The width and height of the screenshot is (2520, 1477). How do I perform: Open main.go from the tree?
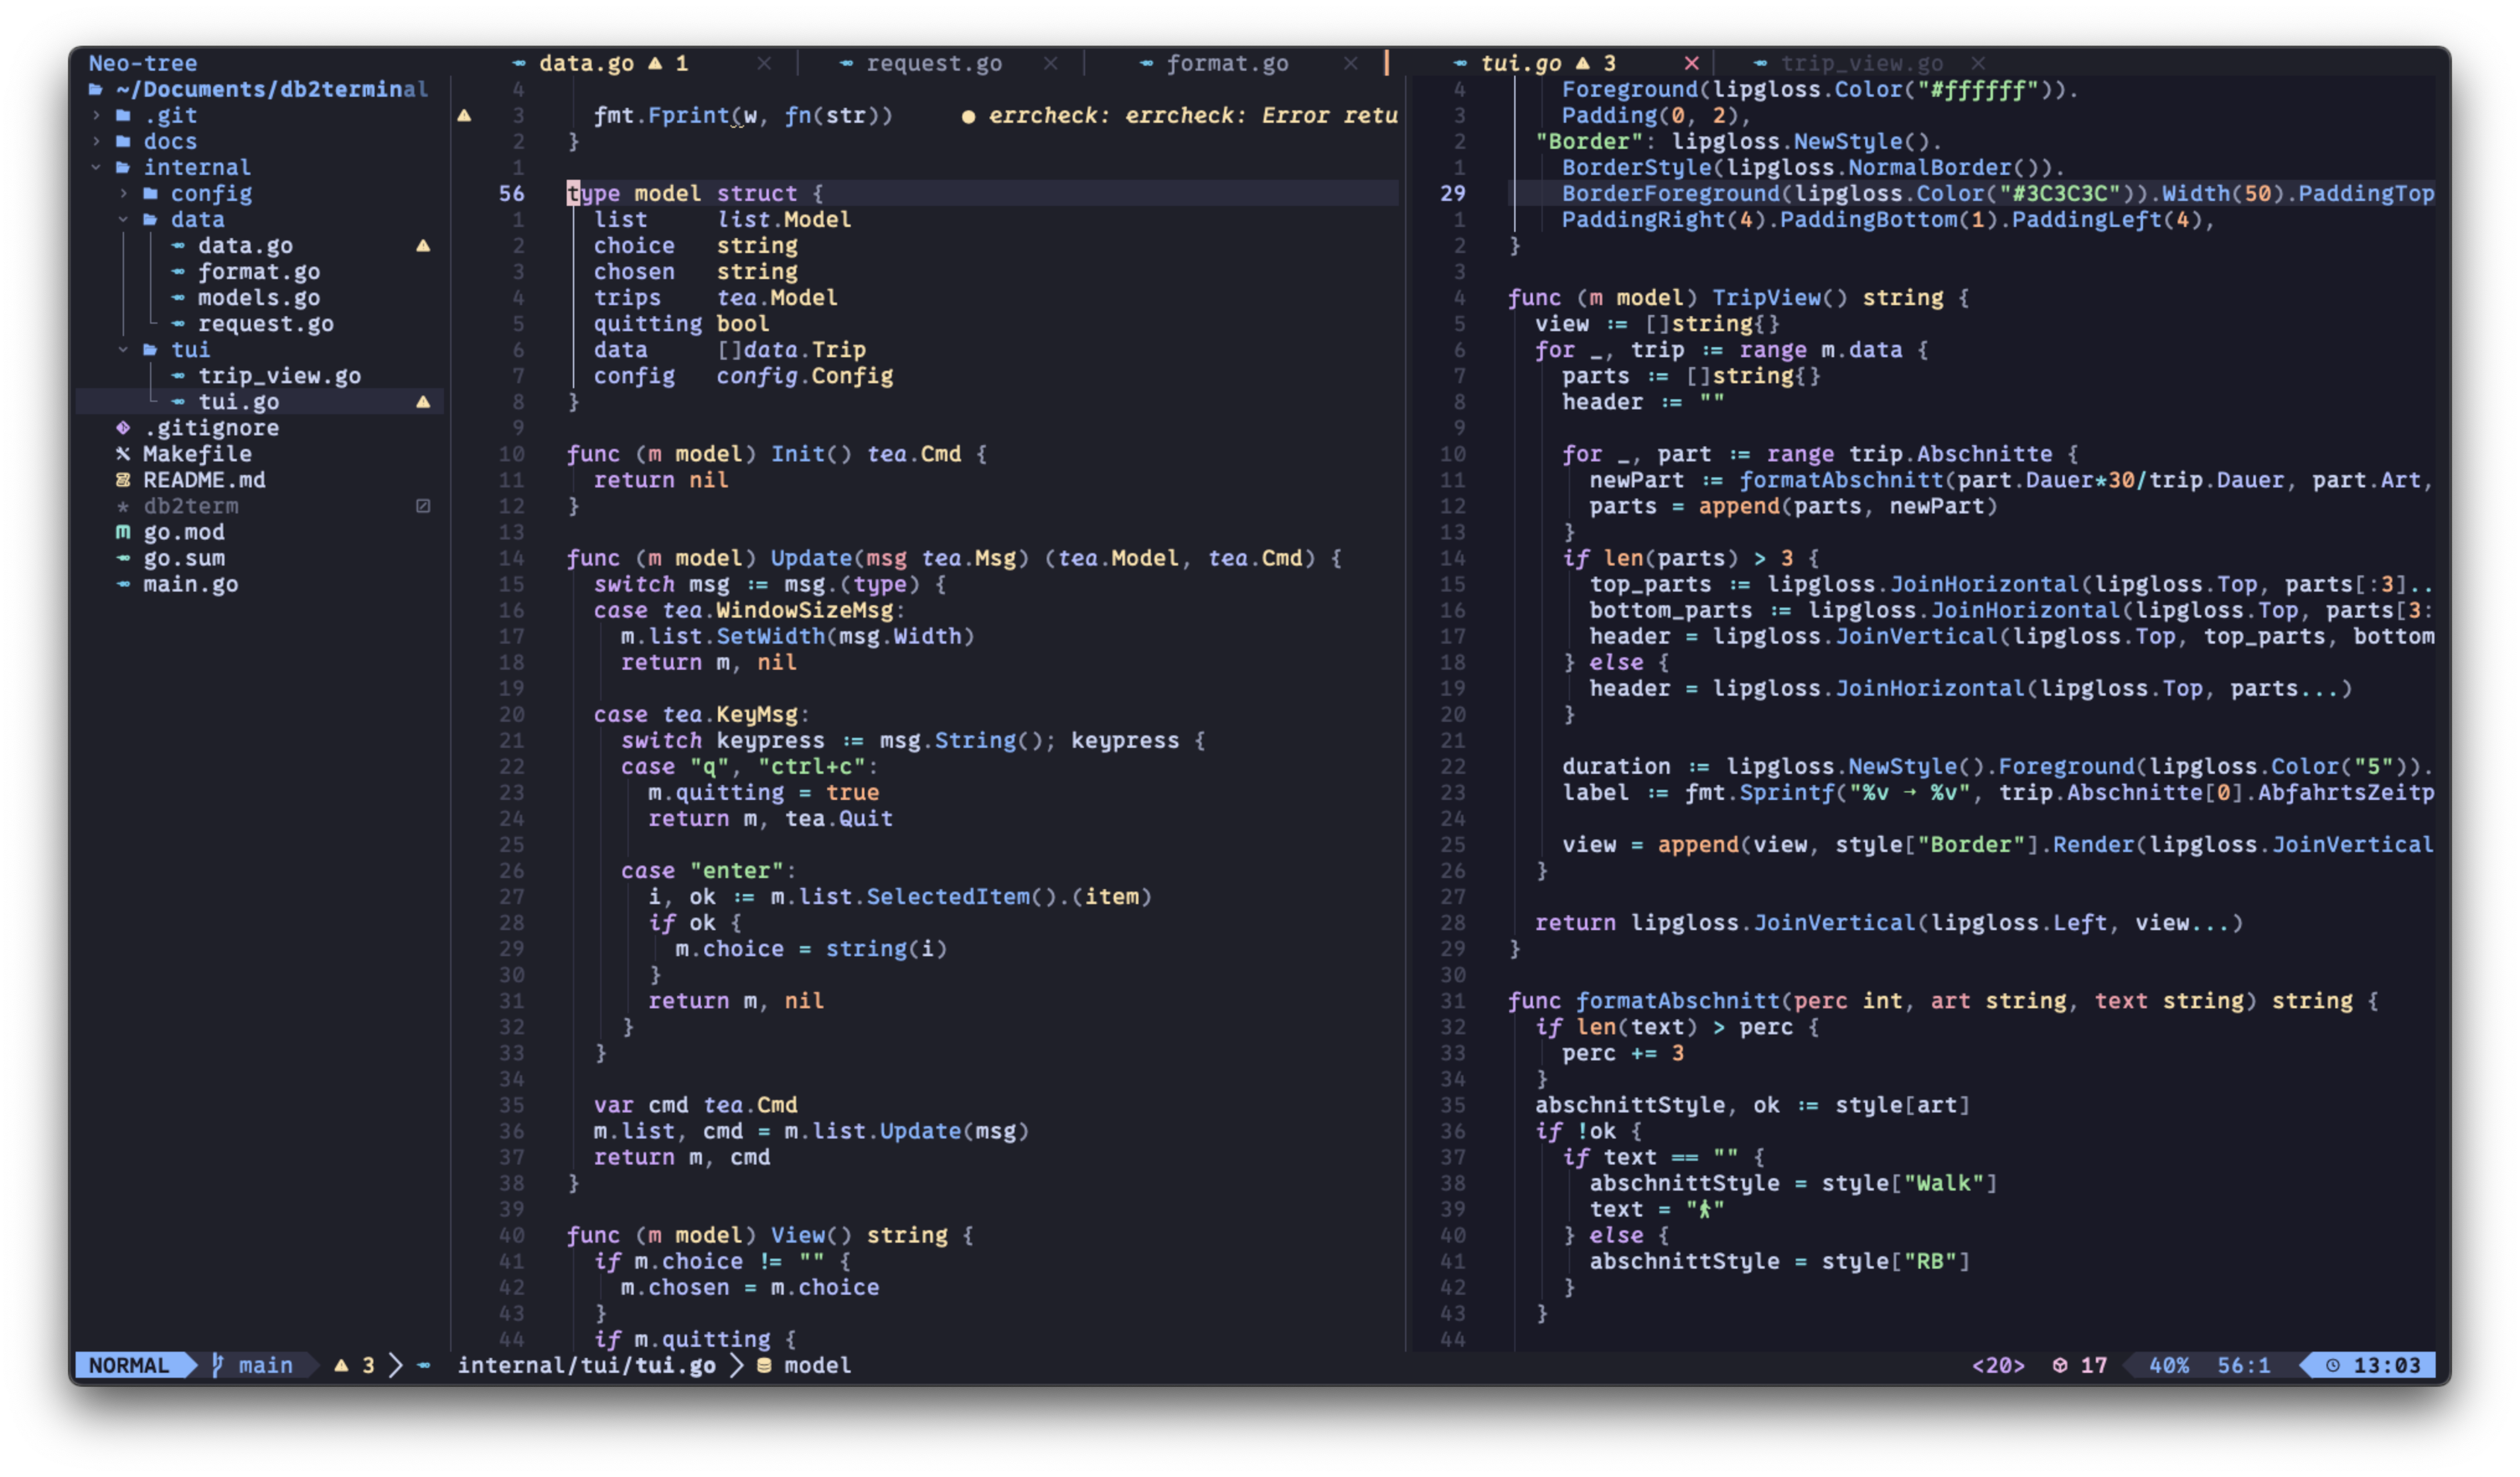coord(191,584)
